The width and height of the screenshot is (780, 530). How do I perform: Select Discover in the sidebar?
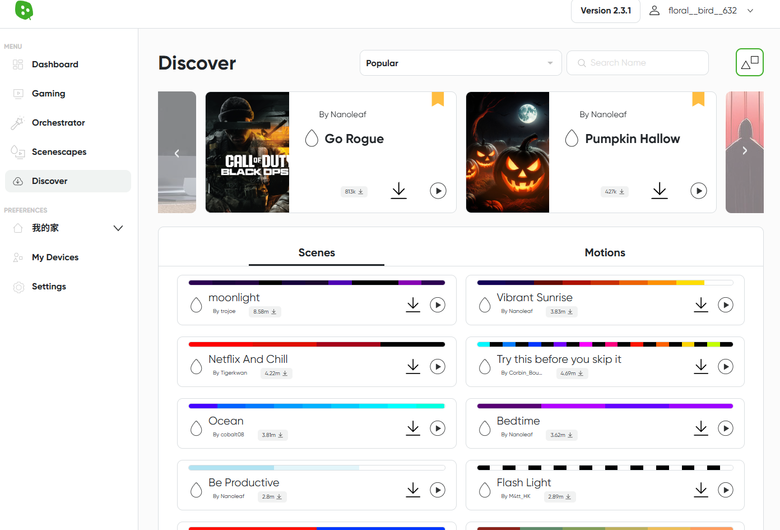tap(68, 181)
